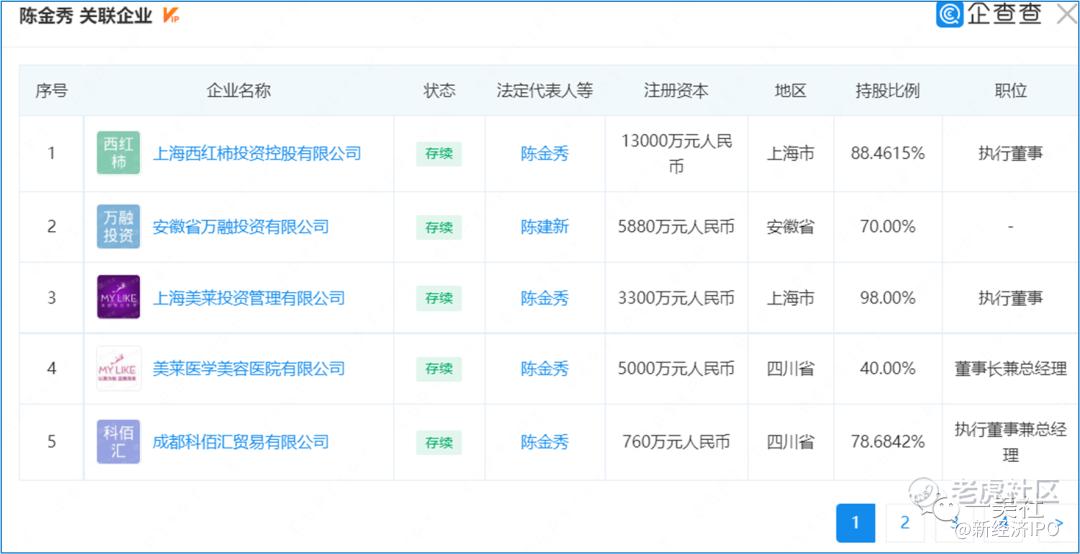Click the 陈金秀 关联企业 dialog title
Viewport: 1080px width, 554px height.
tap(85, 16)
